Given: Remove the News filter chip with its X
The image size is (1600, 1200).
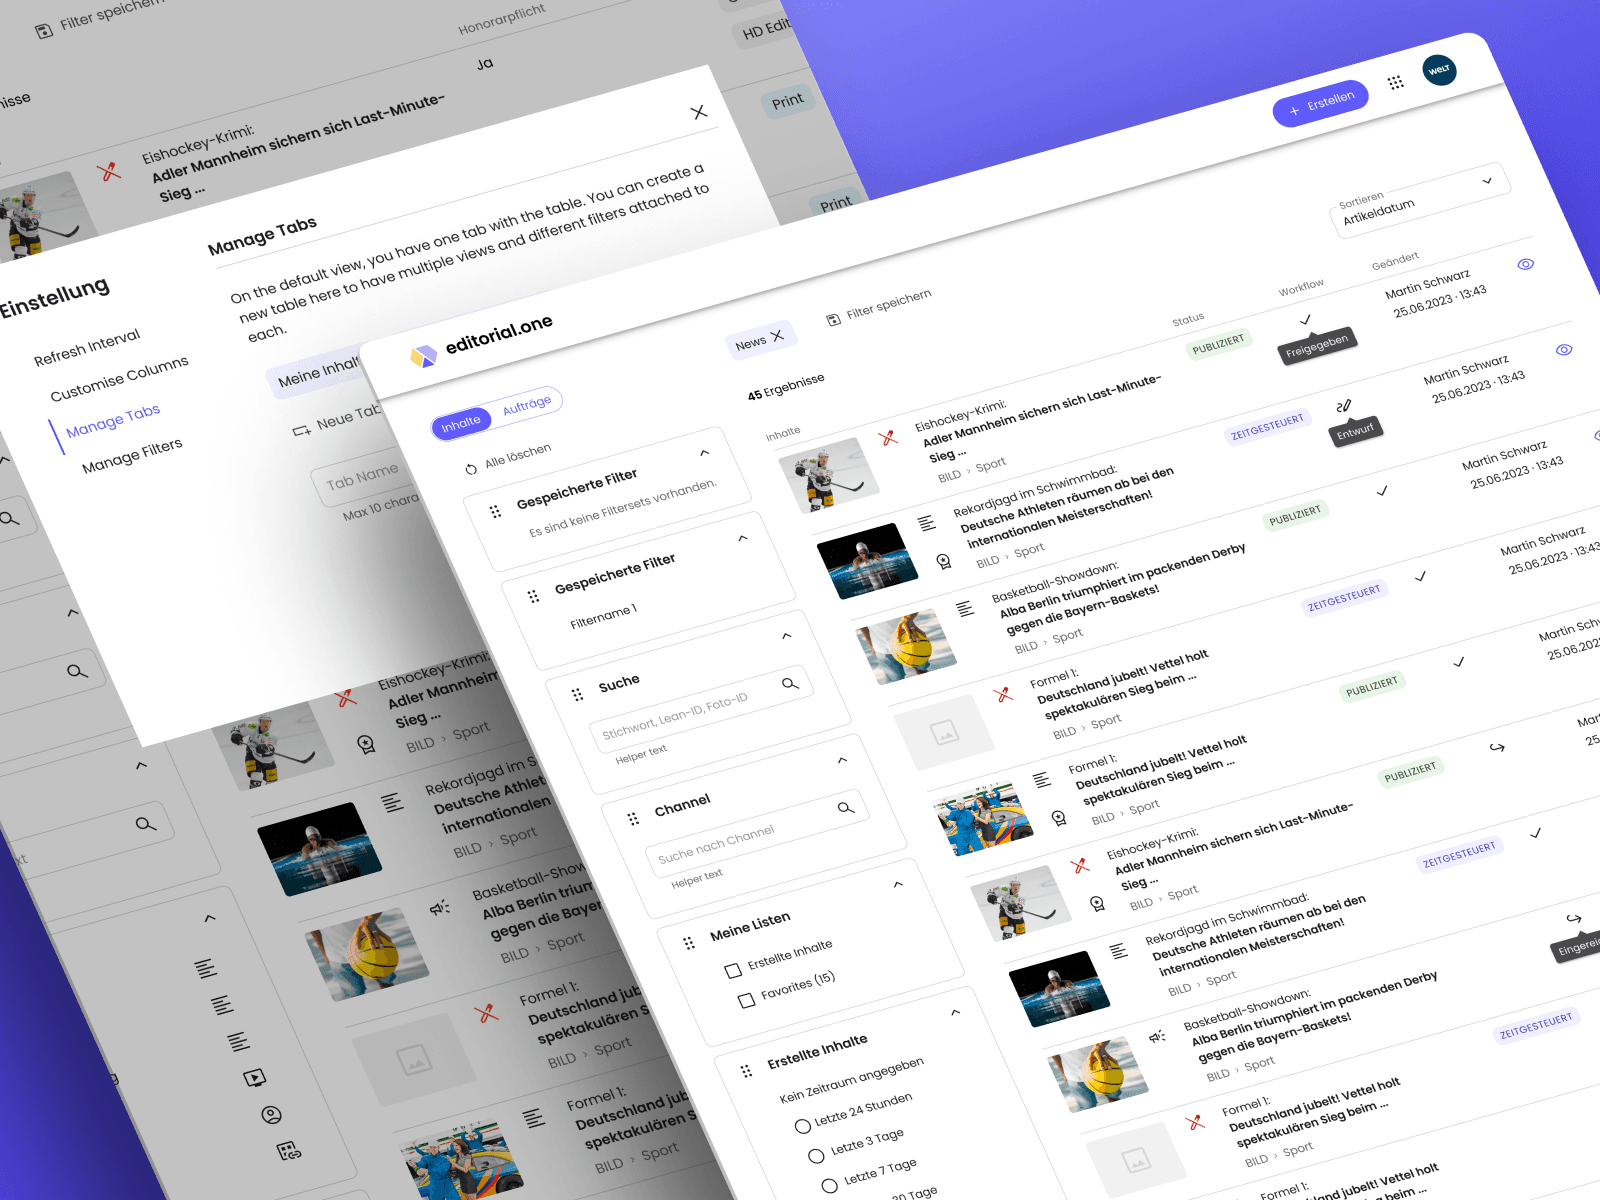Looking at the screenshot, I should pyautogui.click(x=778, y=336).
